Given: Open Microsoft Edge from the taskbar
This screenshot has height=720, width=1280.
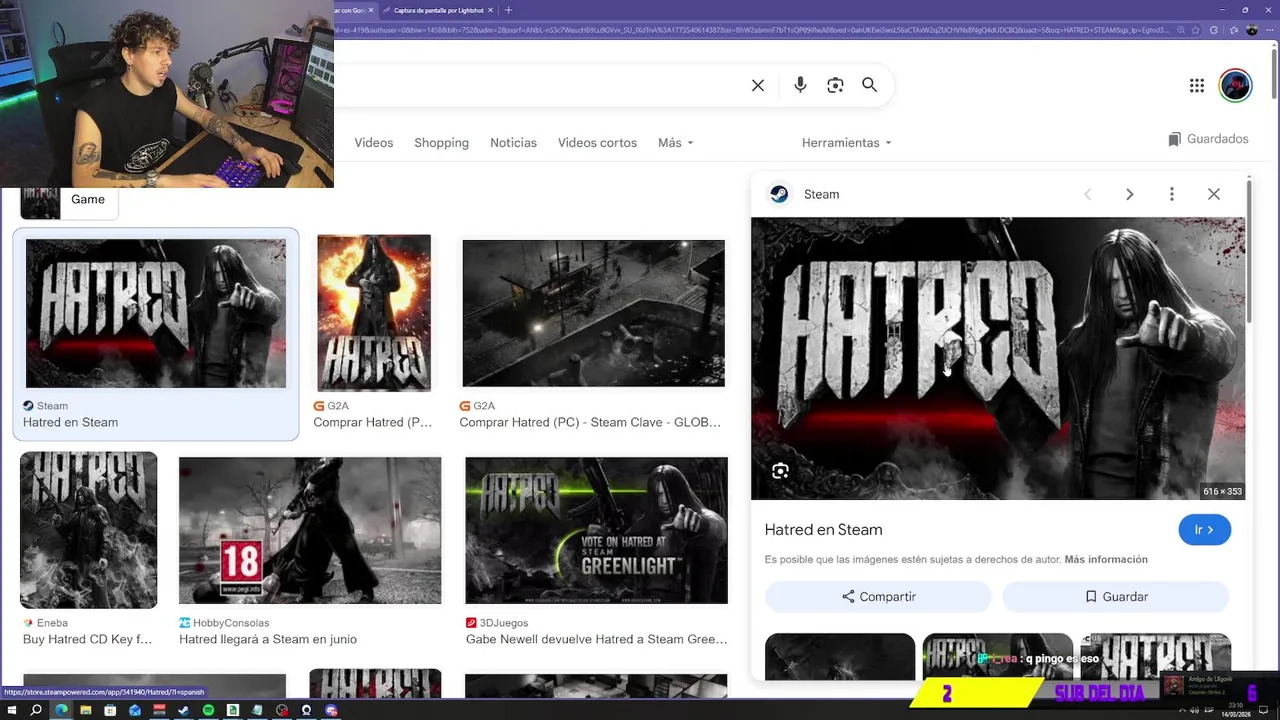Looking at the screenshot, I should pyautogui.click(x=61, y=711).
